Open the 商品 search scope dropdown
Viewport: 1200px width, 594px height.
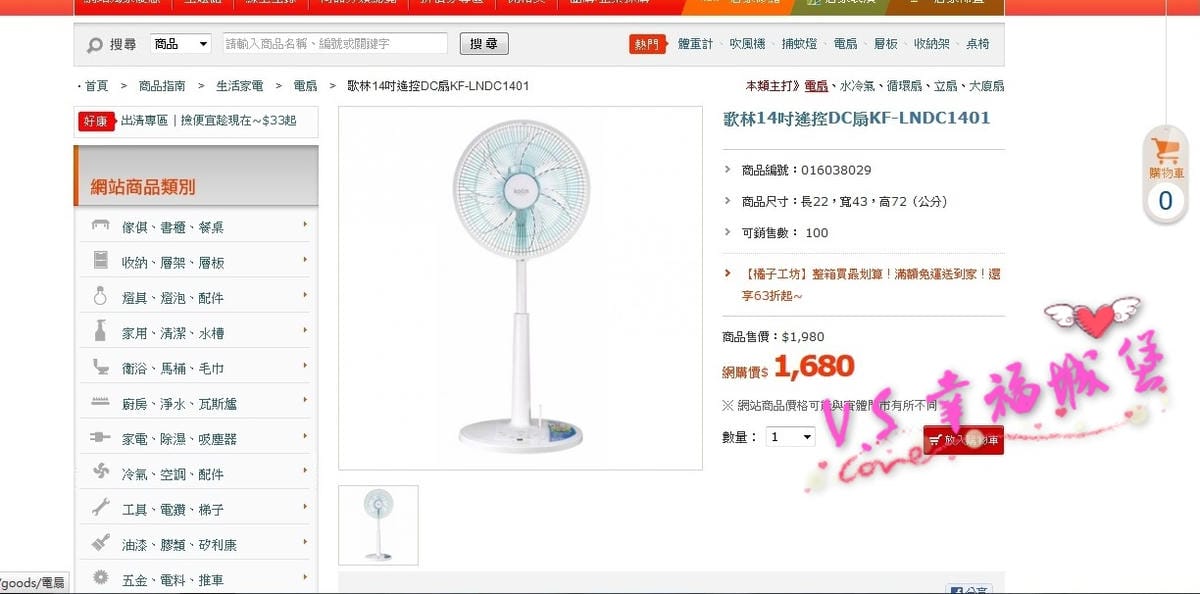[x=181, y=44]
